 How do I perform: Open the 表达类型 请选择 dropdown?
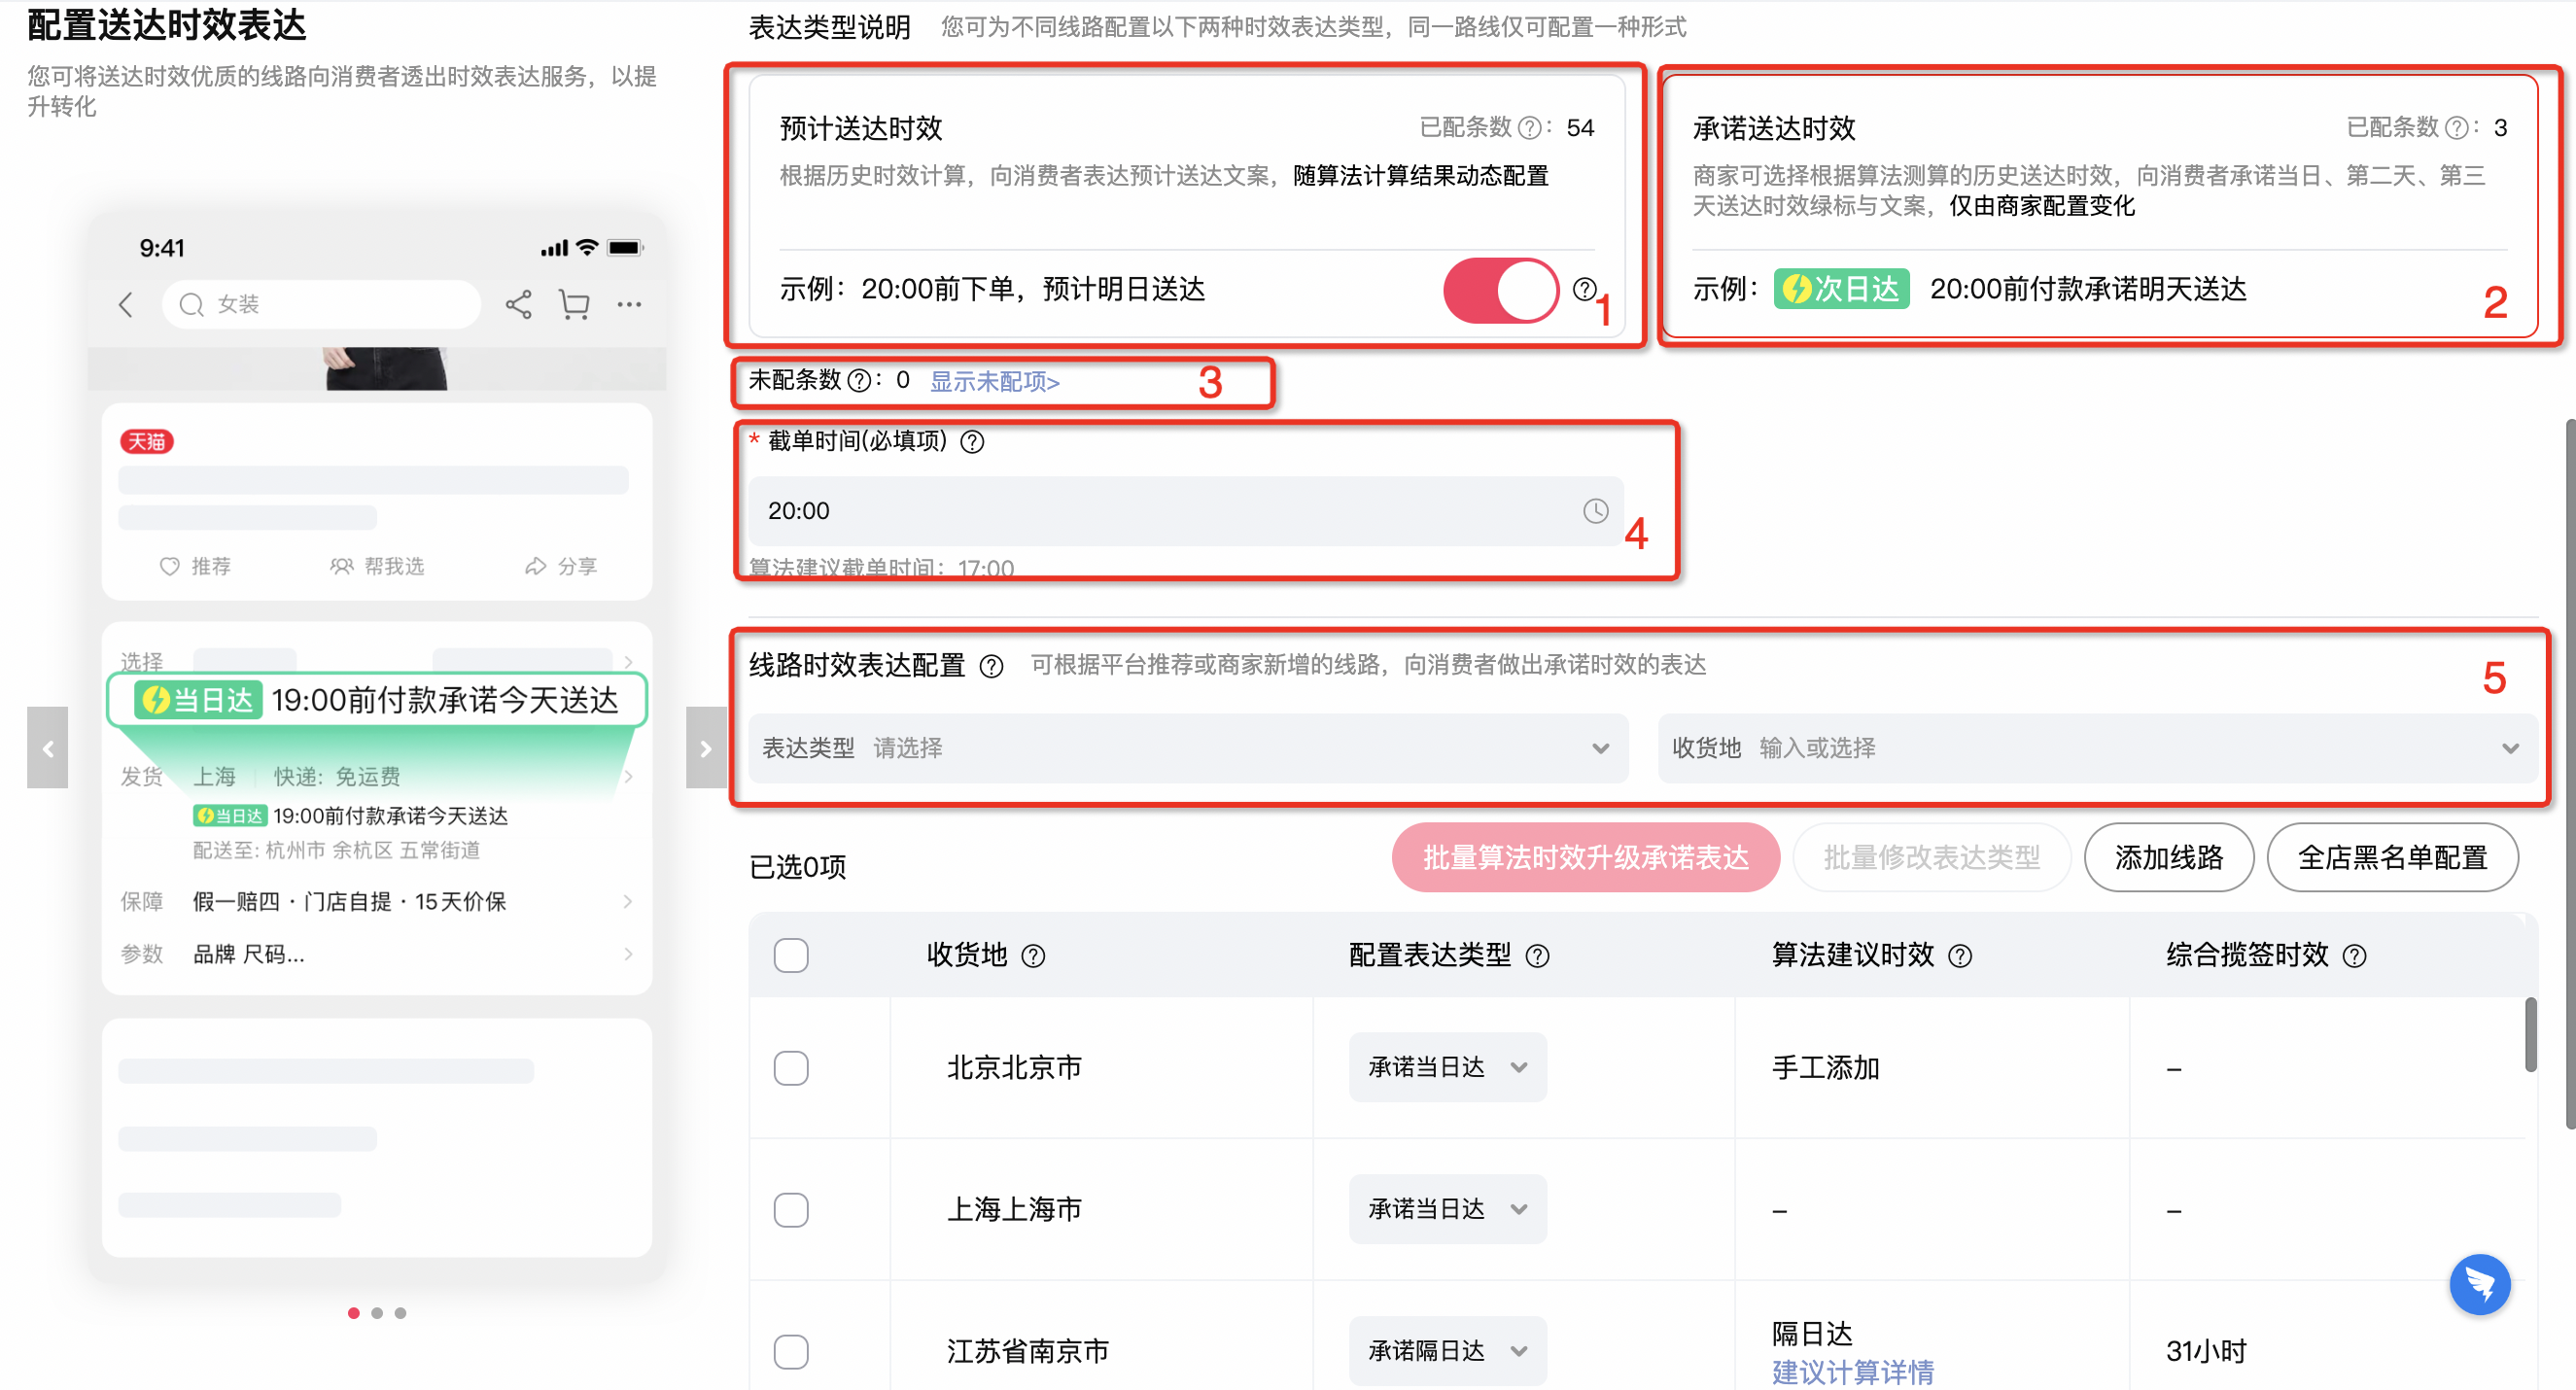coord(1188,748)
